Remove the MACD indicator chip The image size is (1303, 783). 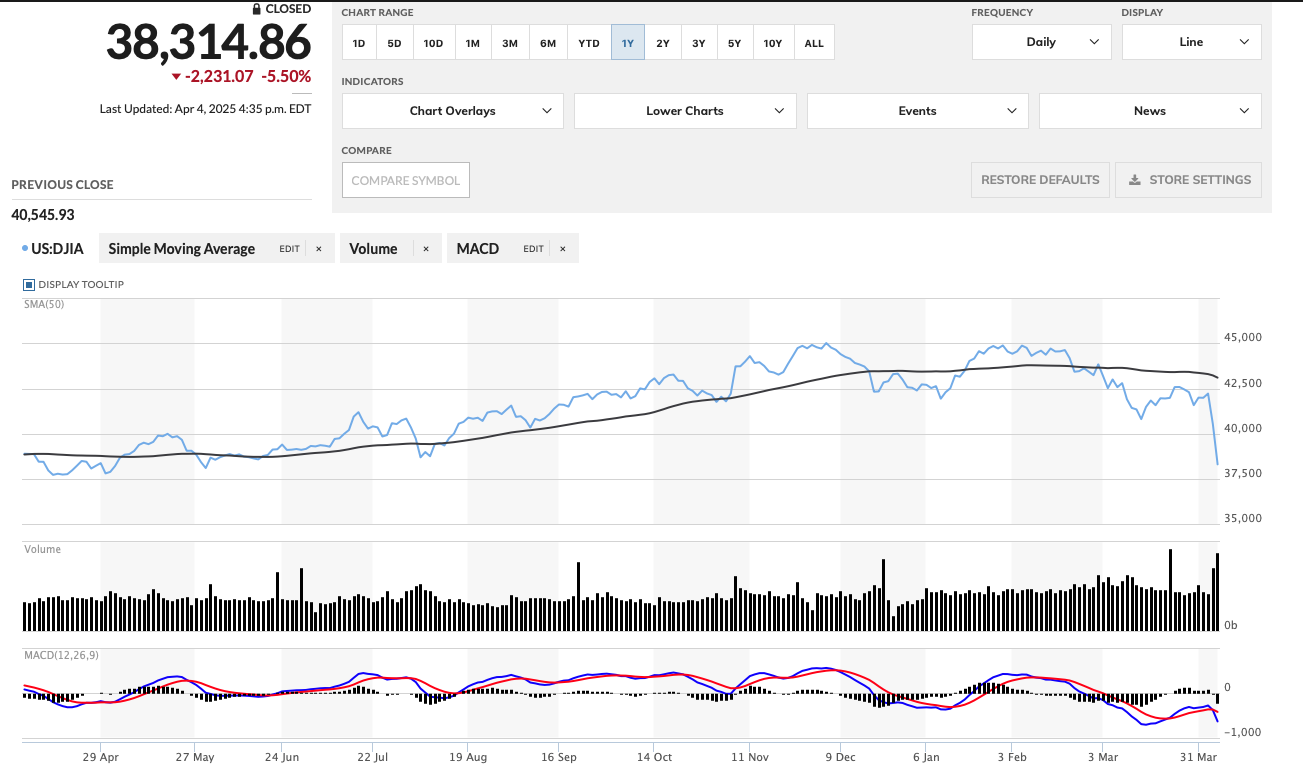[x=563, y=249]
